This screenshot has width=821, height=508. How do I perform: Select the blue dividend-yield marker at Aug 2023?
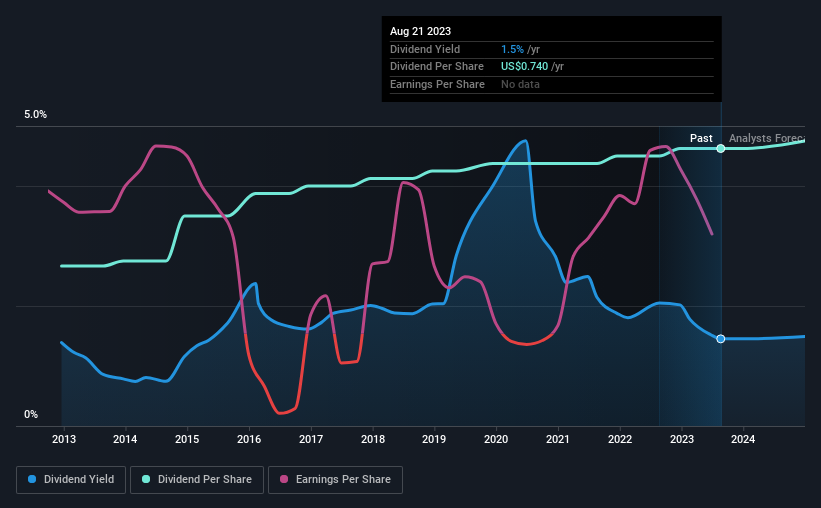pos(721,339)
